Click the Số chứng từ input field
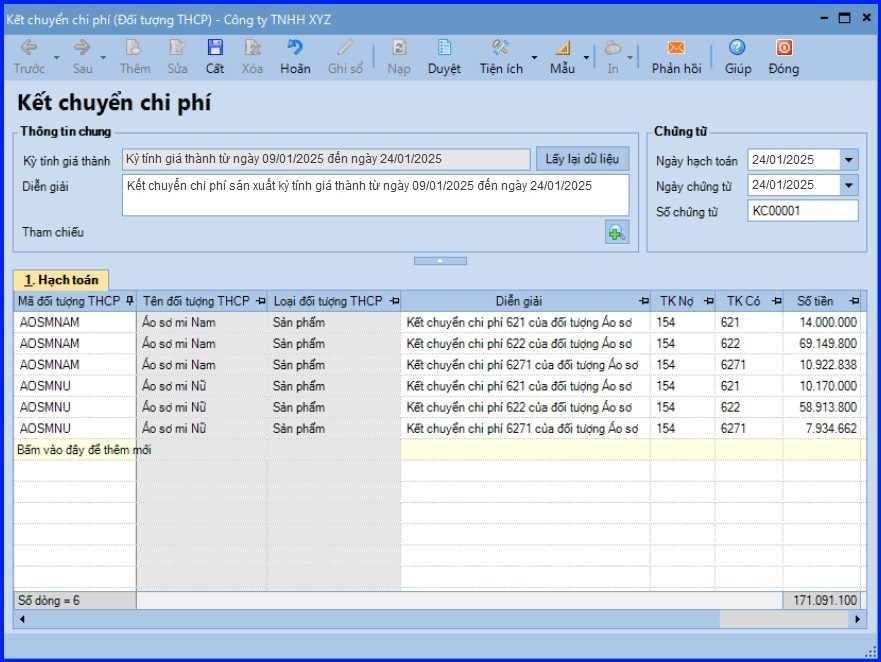The width and height of the screenshot is (881, 662). pos(802,211)
